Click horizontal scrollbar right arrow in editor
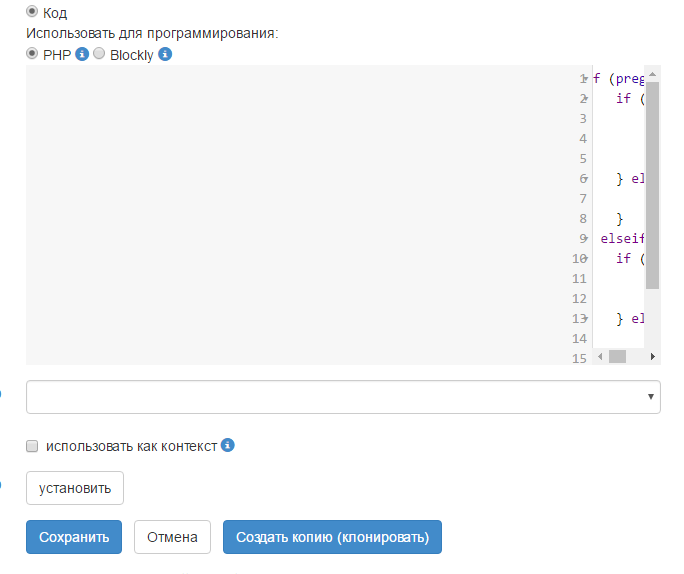The image size is (684, 574). 652,356
